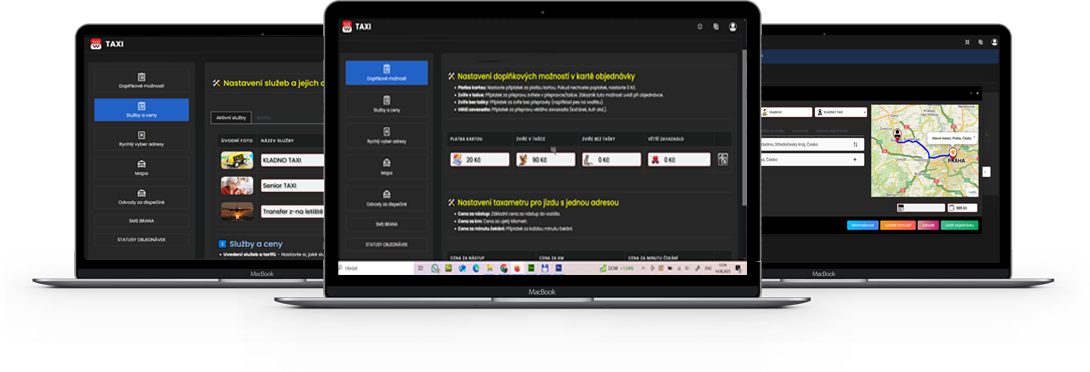Open the KLADNO TAXI dropdown in right window
The image size is (1090, 372).
(x=841, y=112)
